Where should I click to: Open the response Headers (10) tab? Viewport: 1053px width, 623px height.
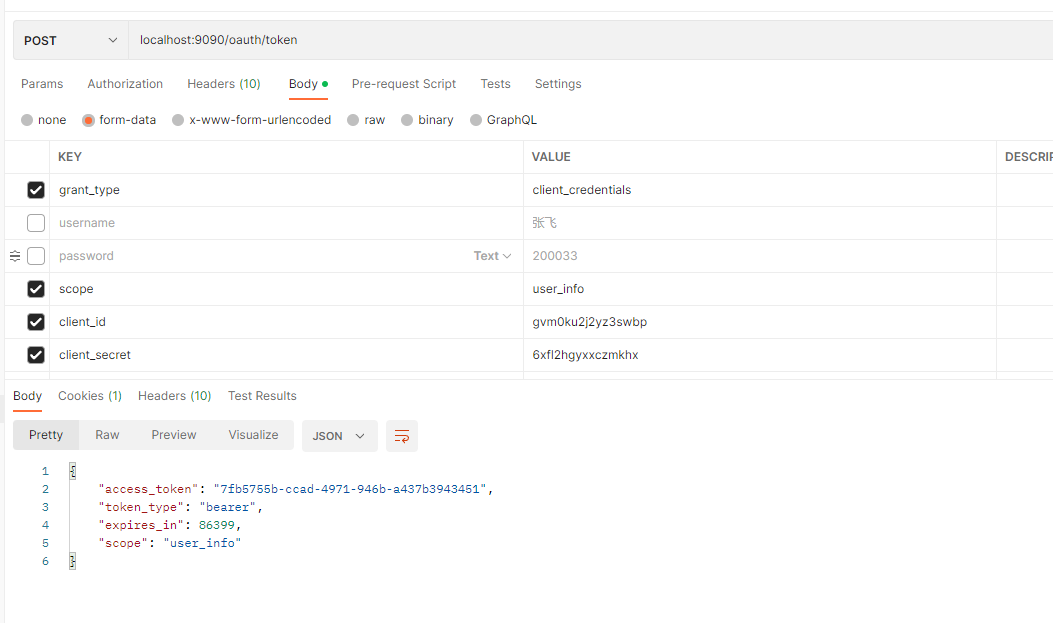click(175, 396)
